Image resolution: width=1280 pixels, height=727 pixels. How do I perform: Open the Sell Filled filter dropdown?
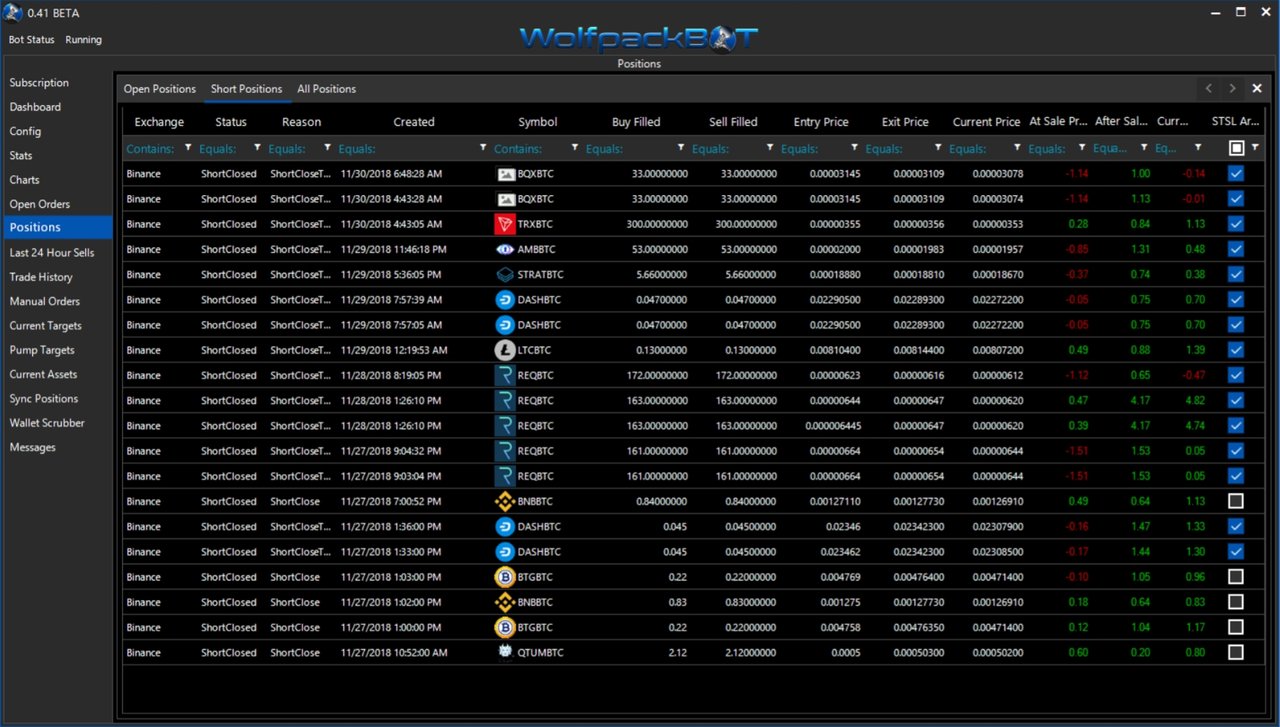click(769, 148)
